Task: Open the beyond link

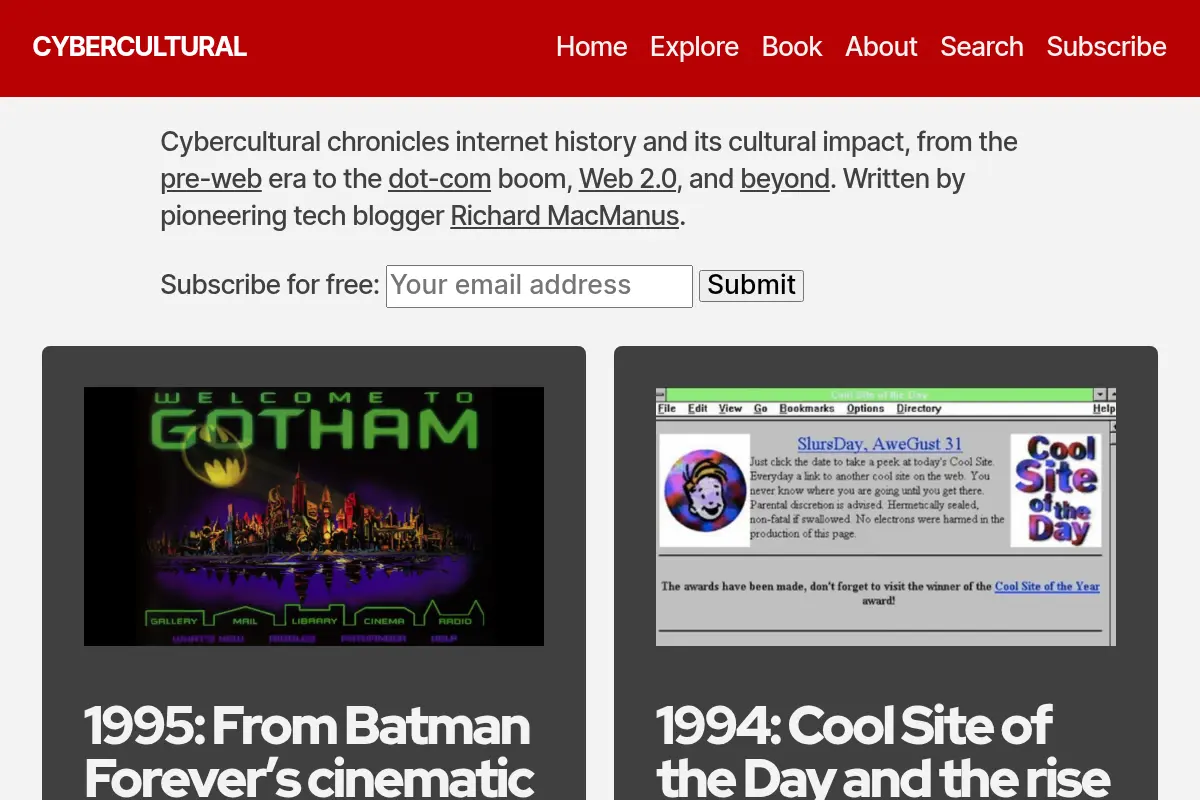Action: click(x=785, y=179)
